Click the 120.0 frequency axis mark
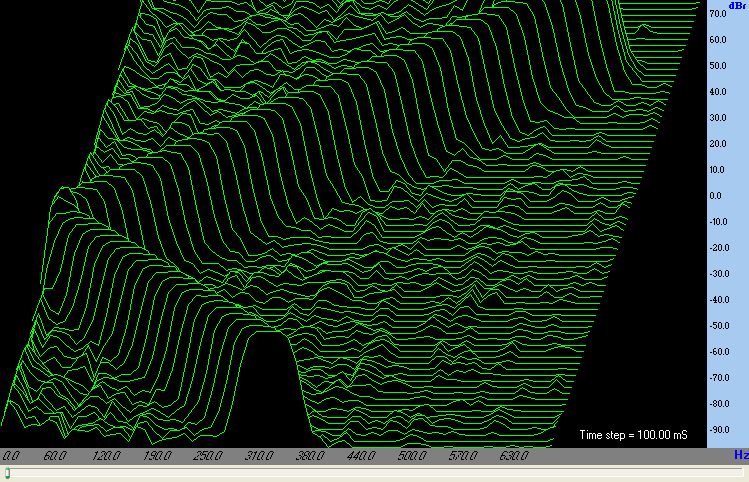The image size is (749, 482). pyautogui.click(x=106, y=456)
